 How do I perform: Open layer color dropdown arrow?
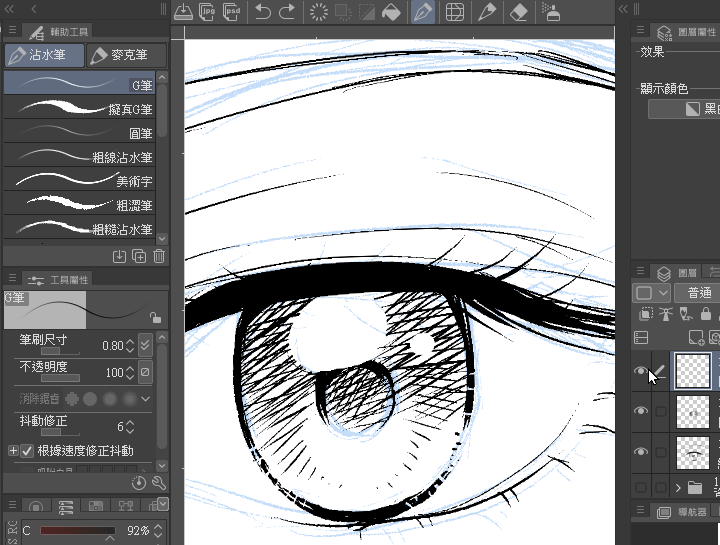[x=663, y=292]
